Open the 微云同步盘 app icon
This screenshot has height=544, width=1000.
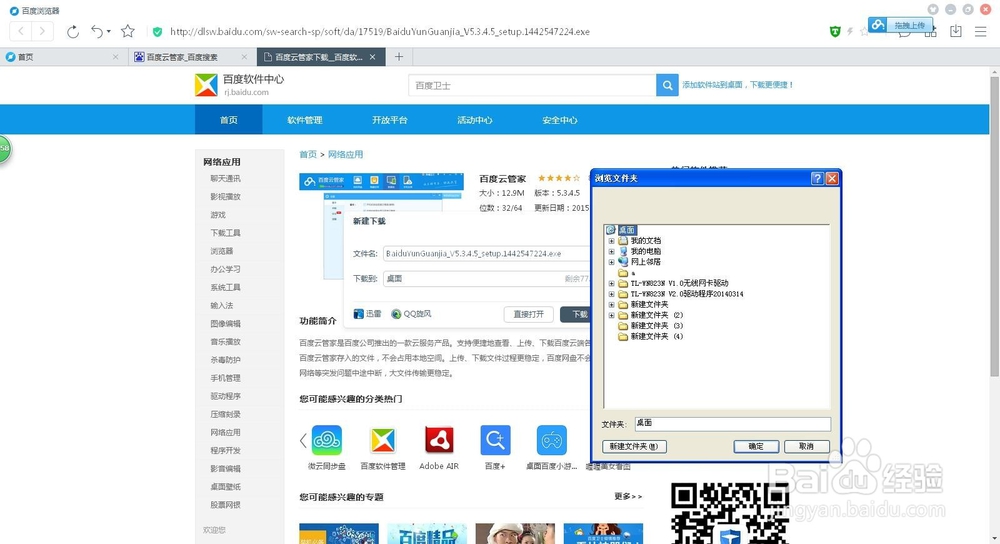point(327,440)
